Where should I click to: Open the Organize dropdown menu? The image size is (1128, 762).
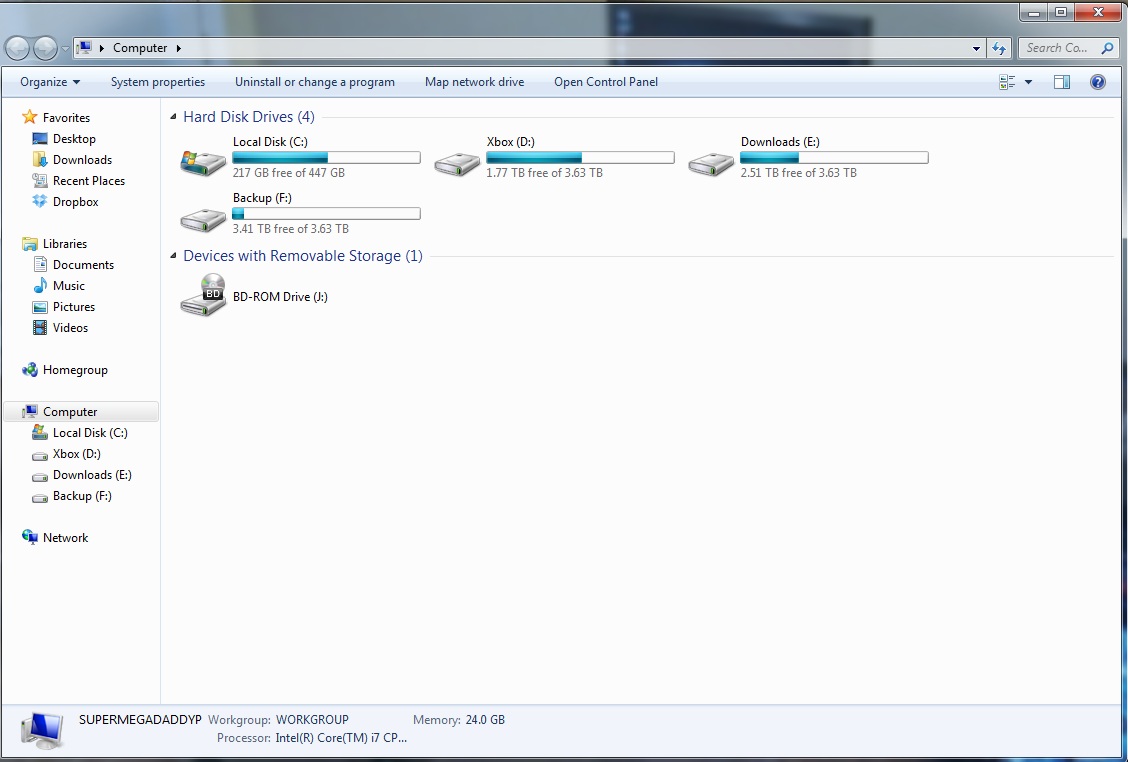50,82
